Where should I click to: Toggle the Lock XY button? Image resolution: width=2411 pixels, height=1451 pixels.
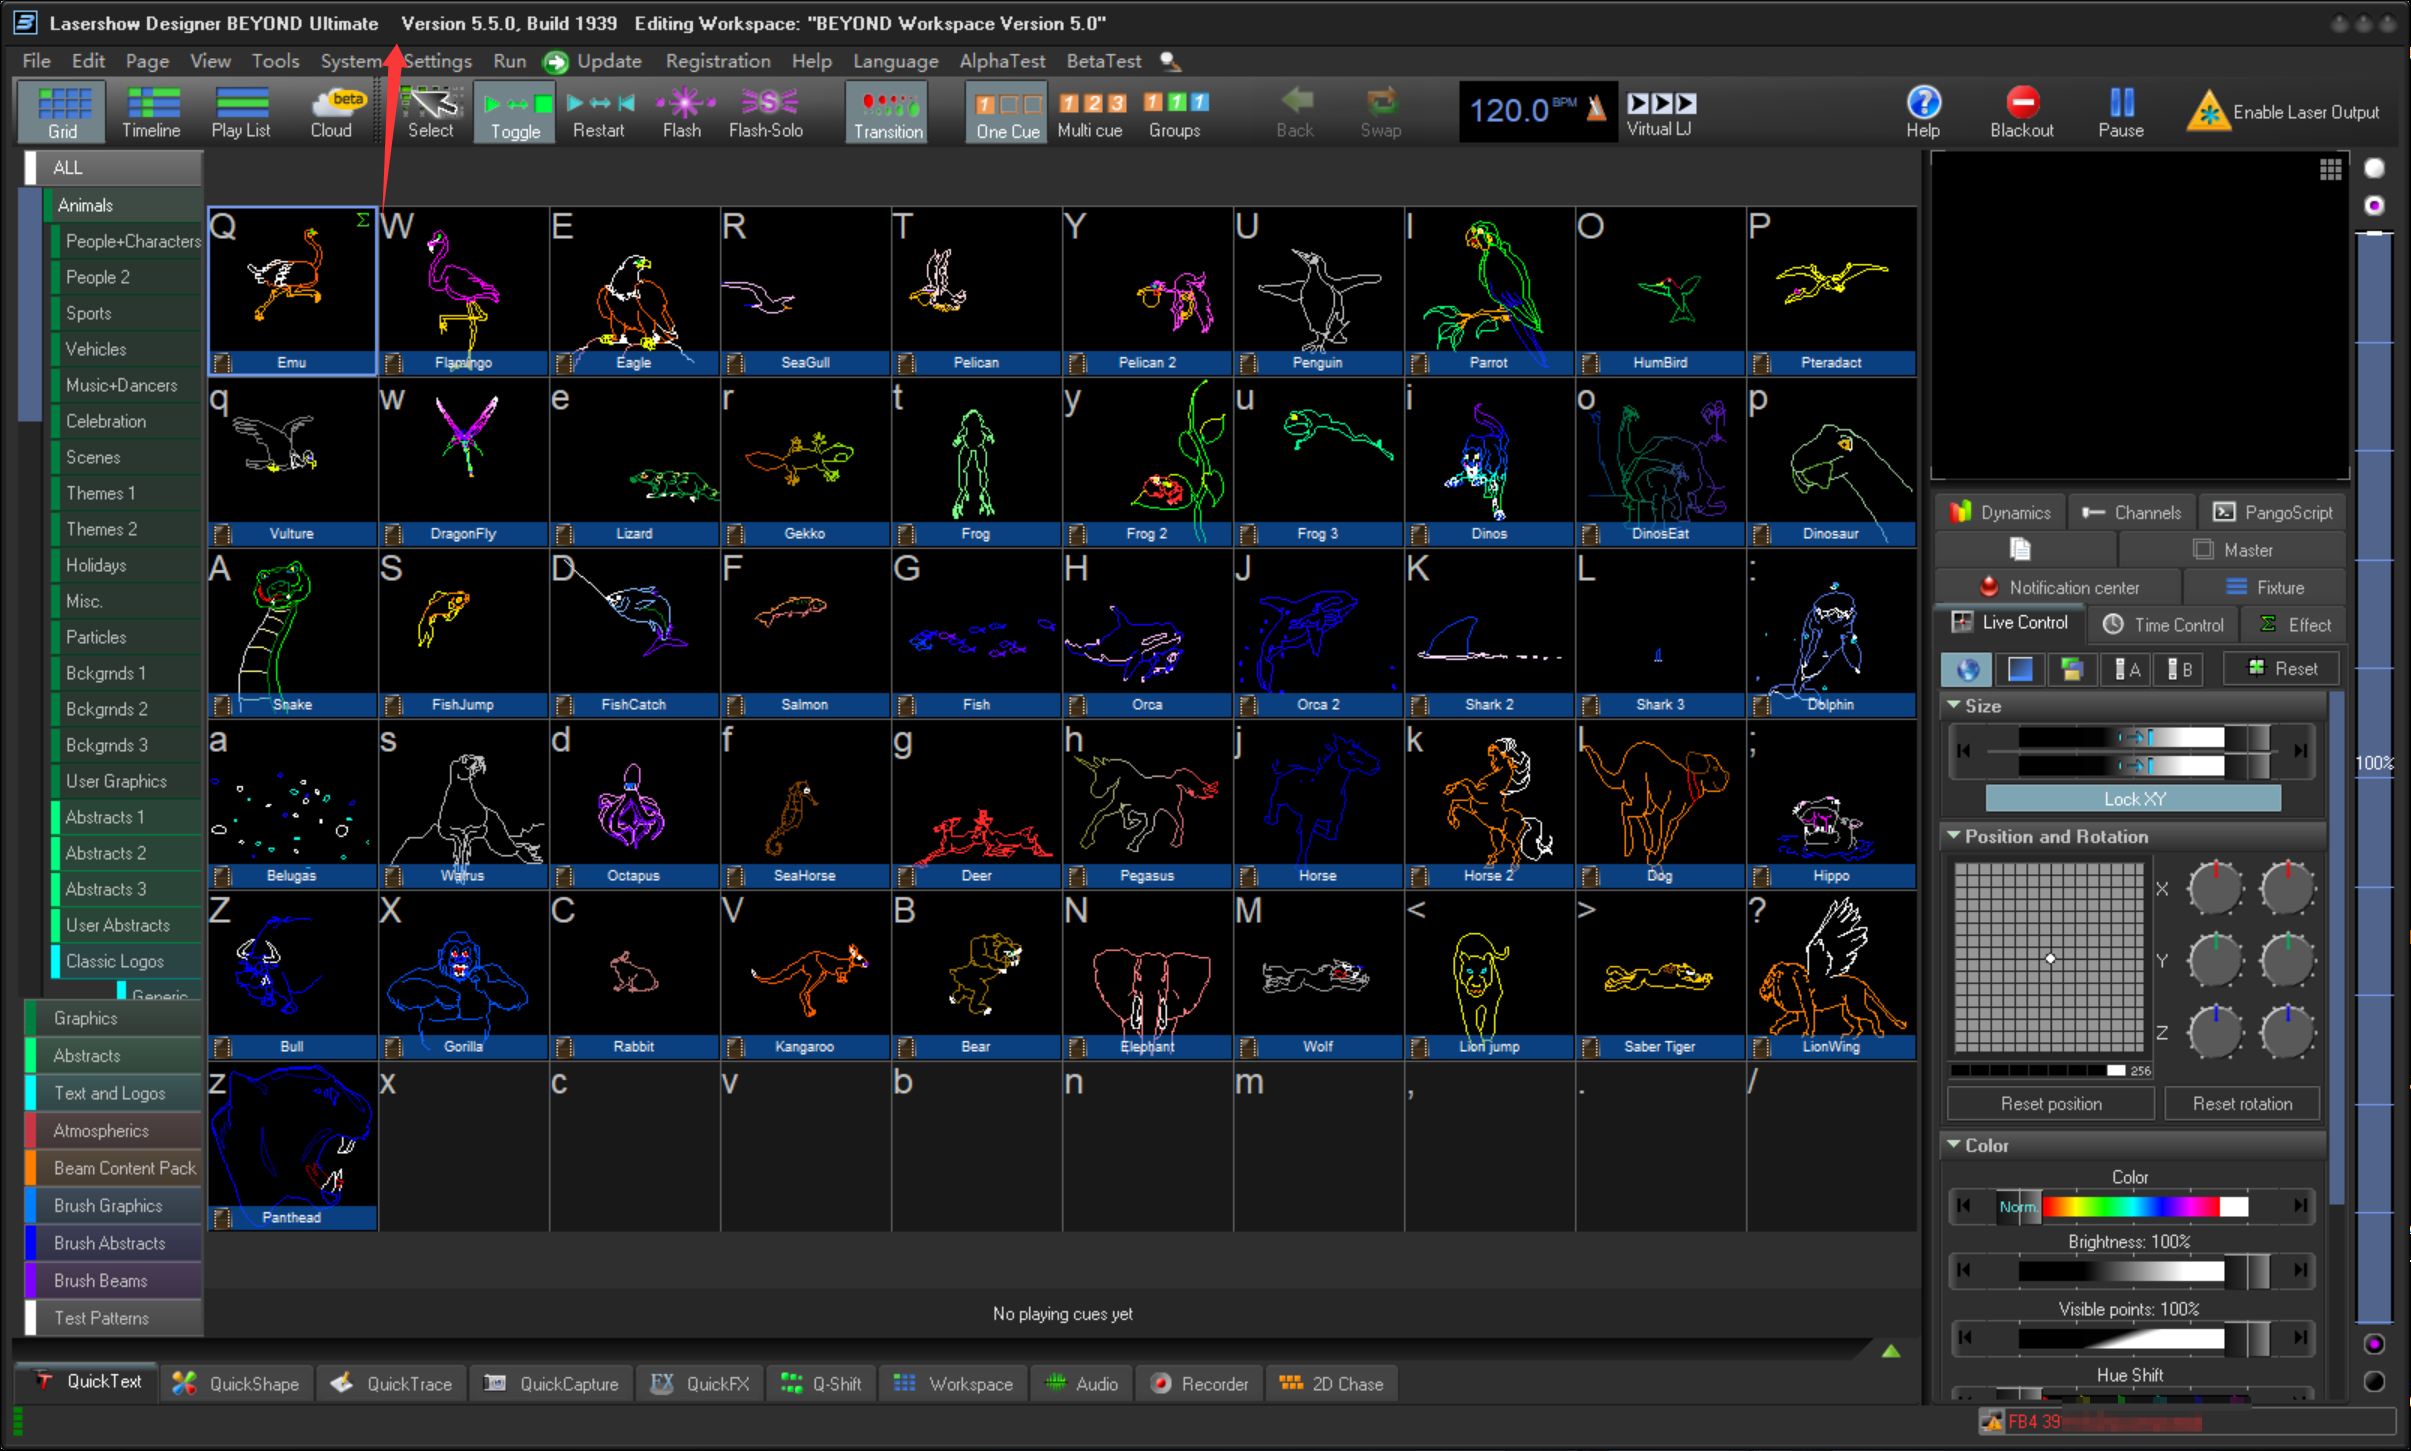point(2133,799)
